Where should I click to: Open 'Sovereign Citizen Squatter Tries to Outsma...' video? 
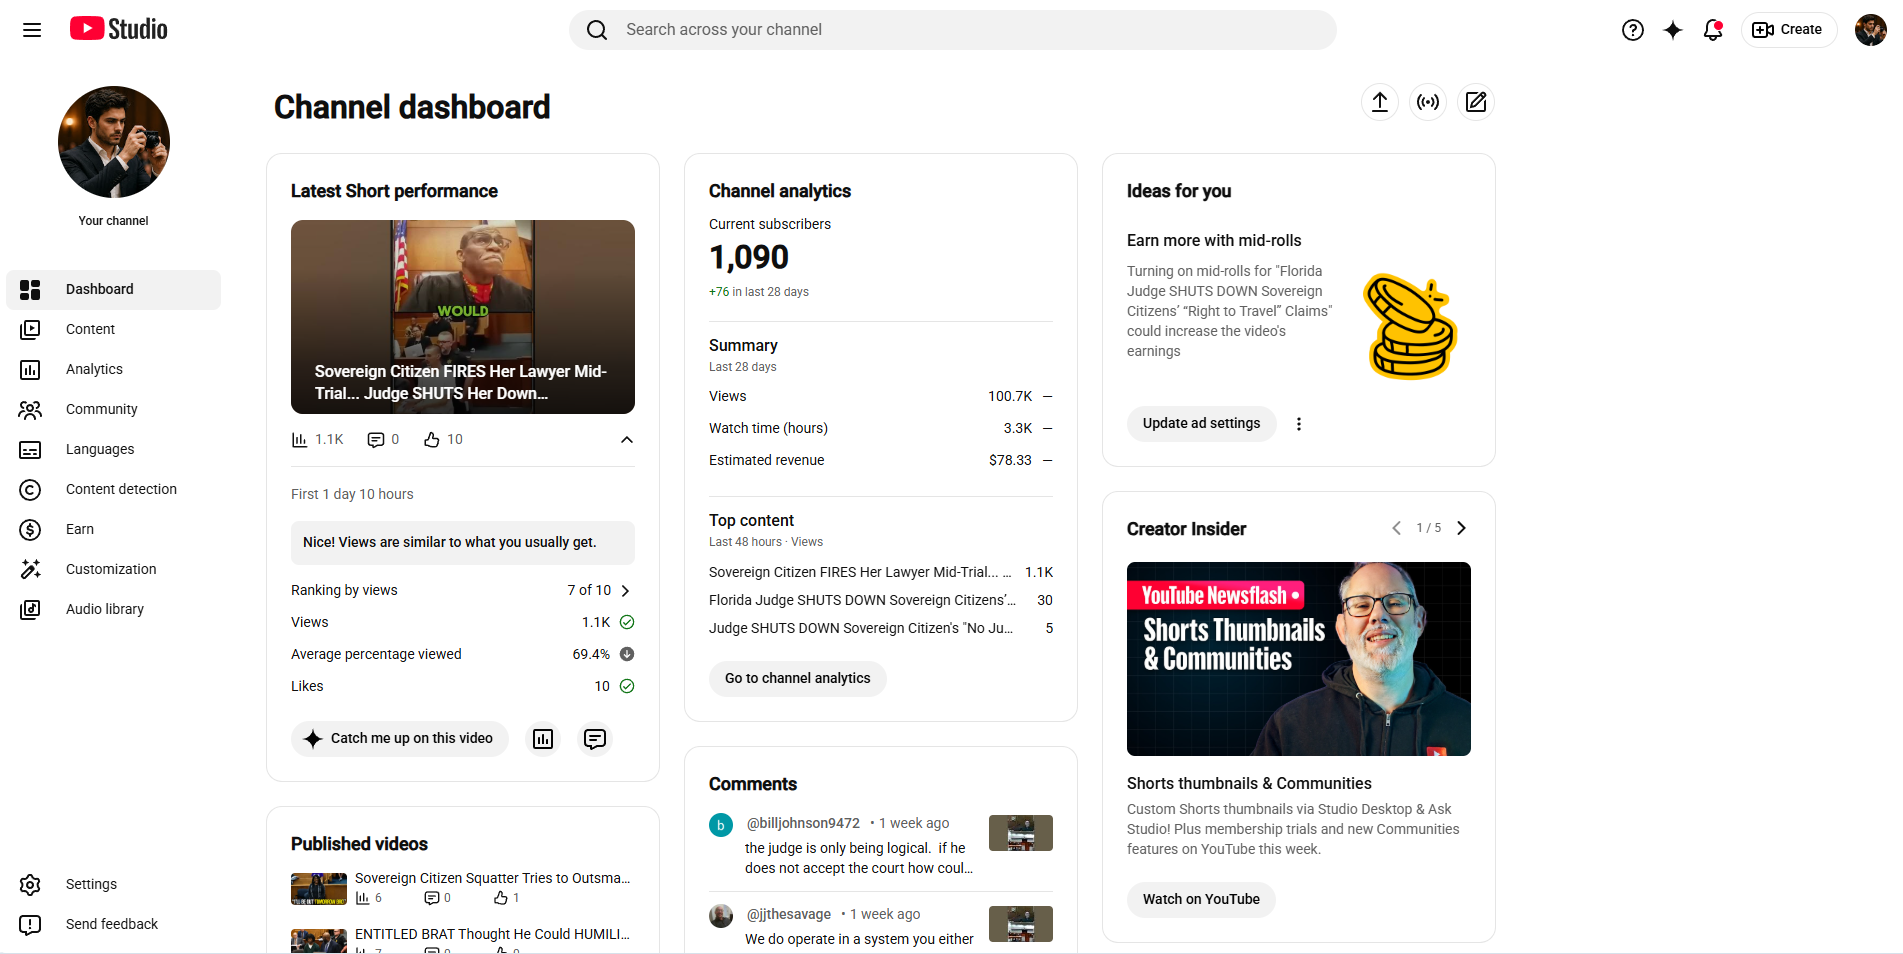[x=493, y=878]
